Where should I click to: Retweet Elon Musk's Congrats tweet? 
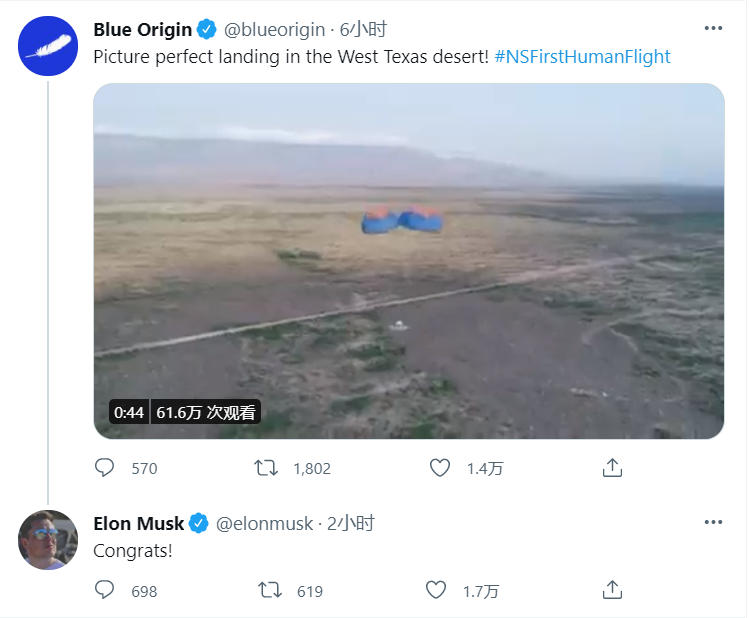point(270,590)
